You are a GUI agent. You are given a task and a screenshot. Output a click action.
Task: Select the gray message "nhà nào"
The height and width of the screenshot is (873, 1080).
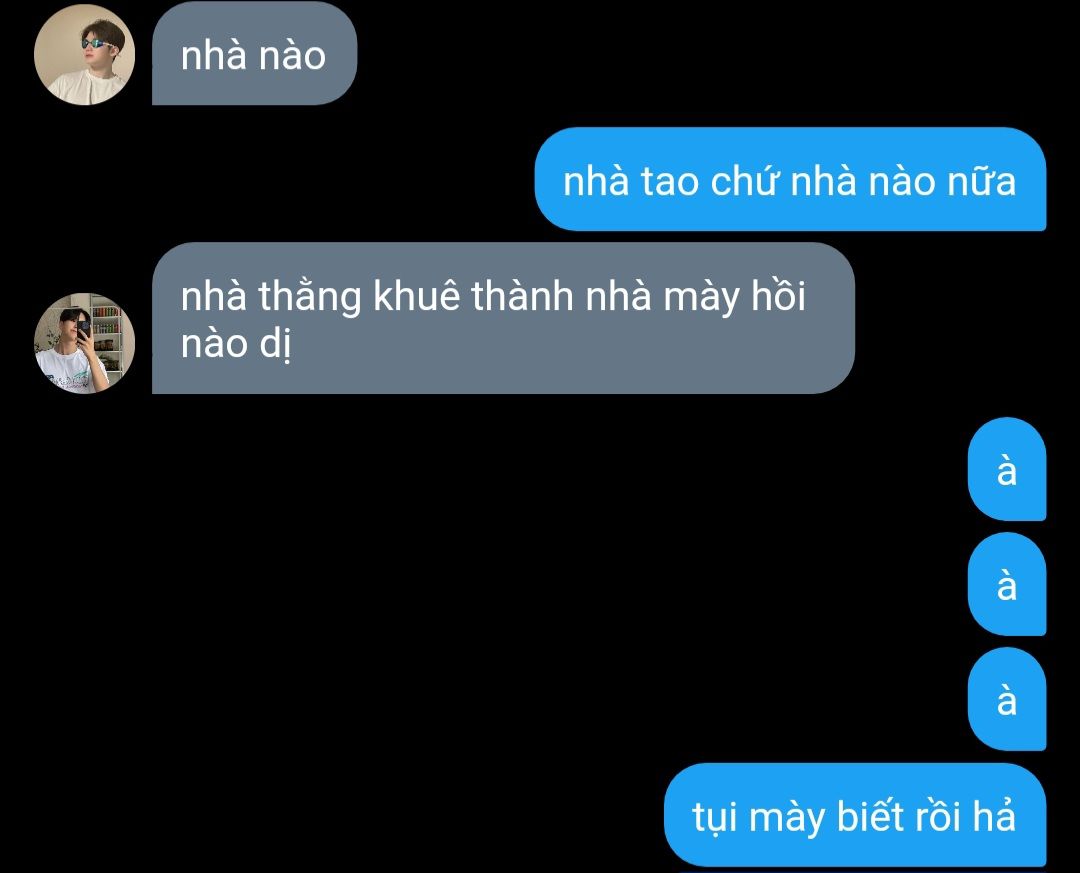point(254,54)
